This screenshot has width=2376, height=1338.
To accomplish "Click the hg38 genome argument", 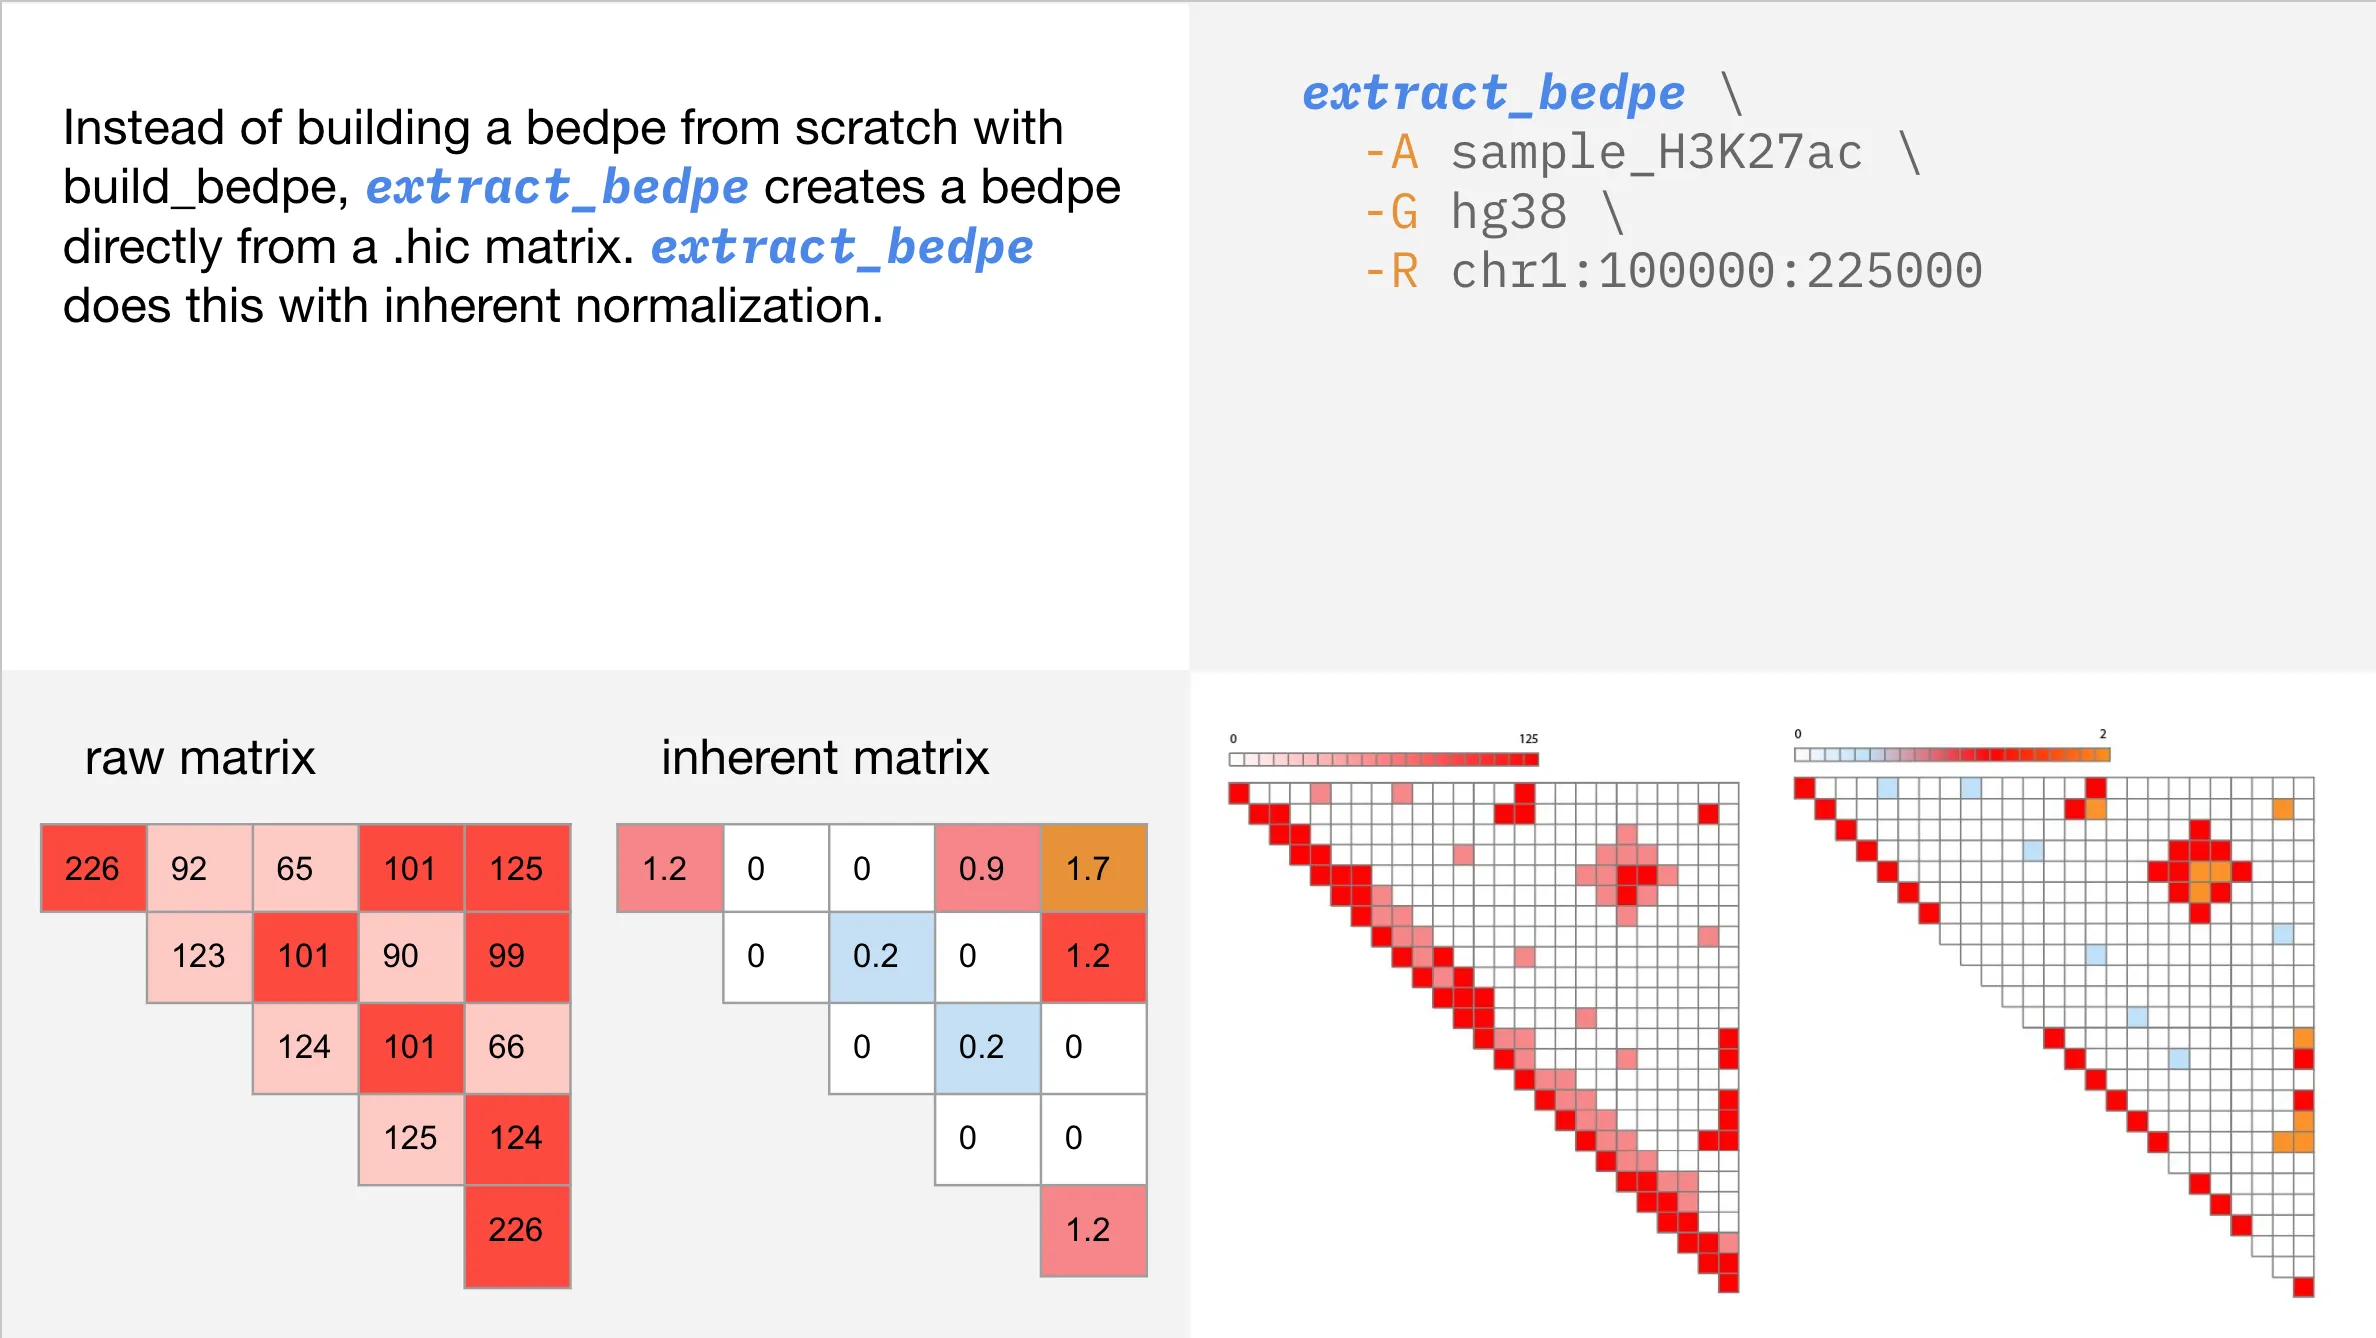I will tap(1509, 212).
